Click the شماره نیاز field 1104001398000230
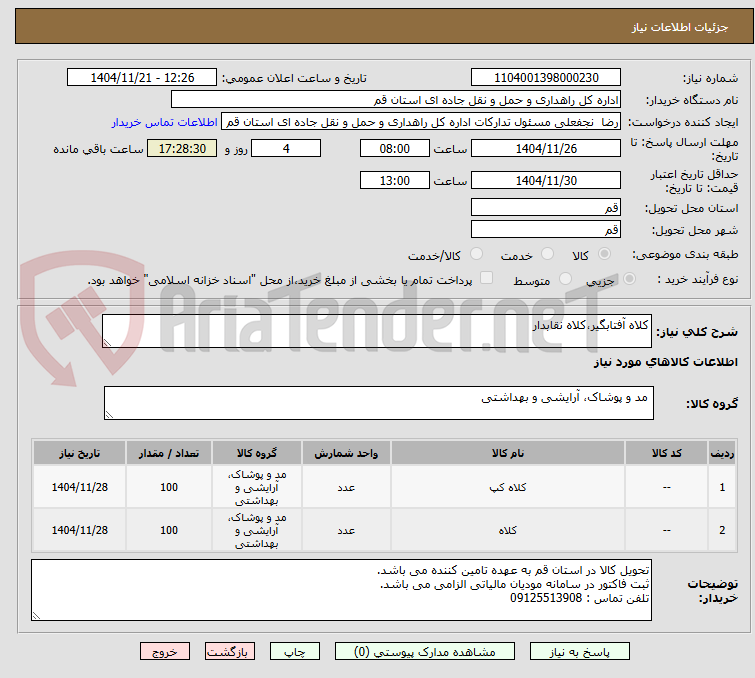This screenshot has width=755, height=678. (546, 78)
